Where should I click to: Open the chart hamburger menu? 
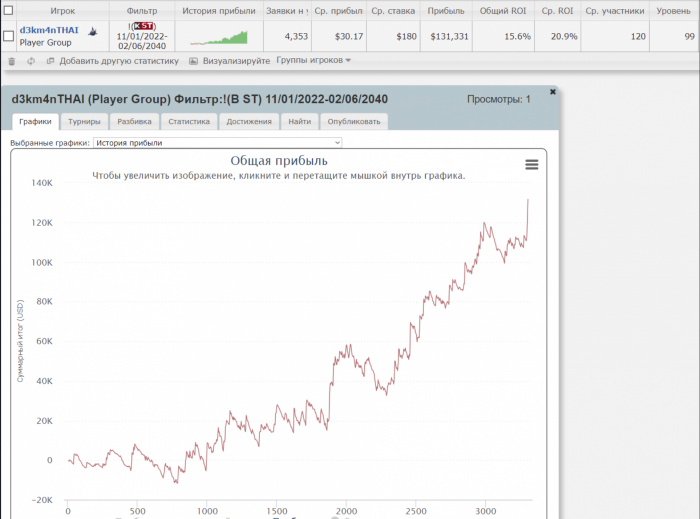[532, 165]
